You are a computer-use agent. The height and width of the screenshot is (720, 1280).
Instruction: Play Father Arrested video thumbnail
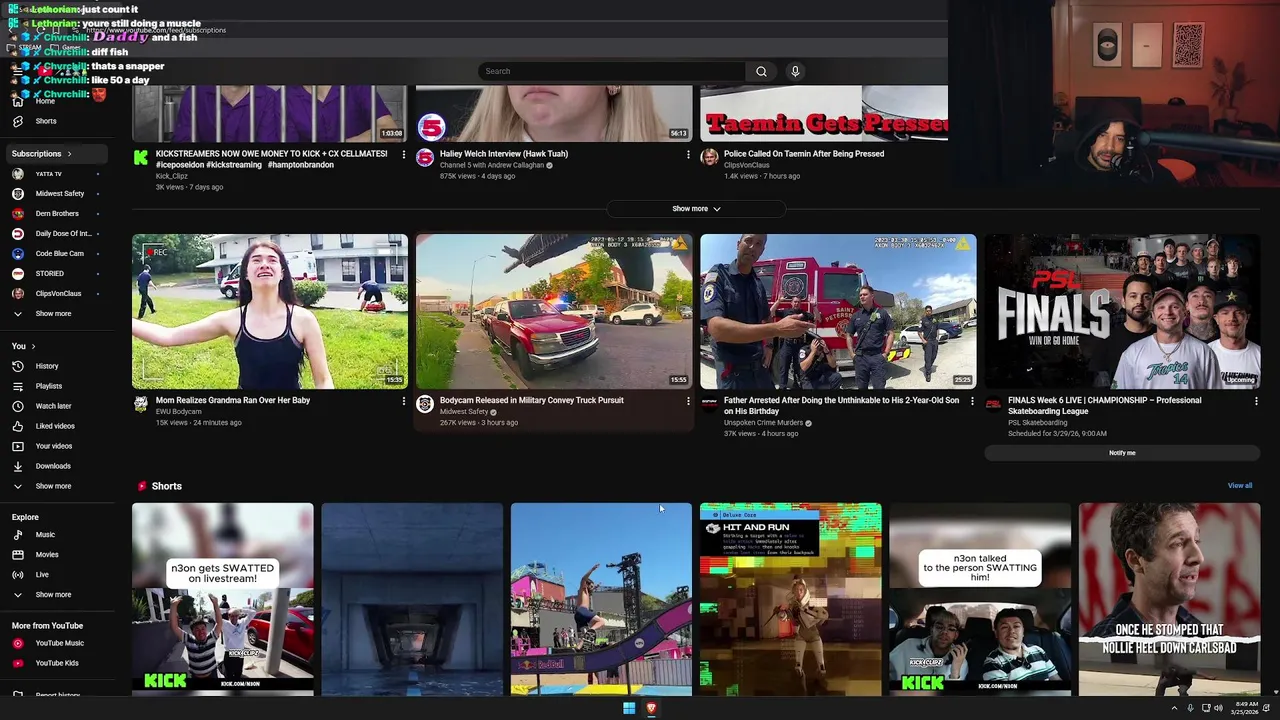(838, 311)
